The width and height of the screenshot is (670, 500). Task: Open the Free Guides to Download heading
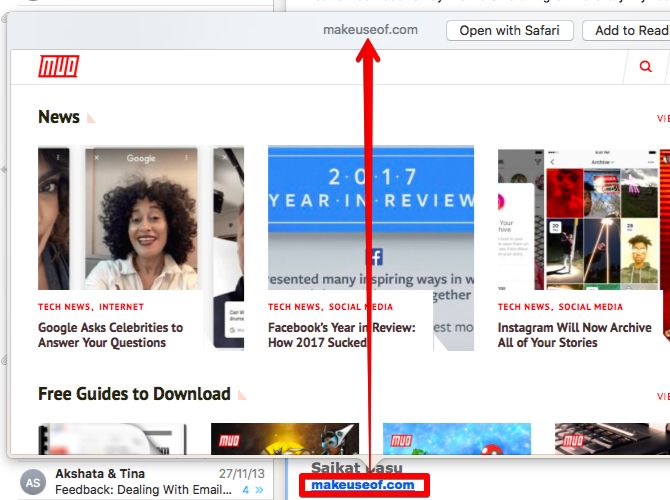click(134, 394)
